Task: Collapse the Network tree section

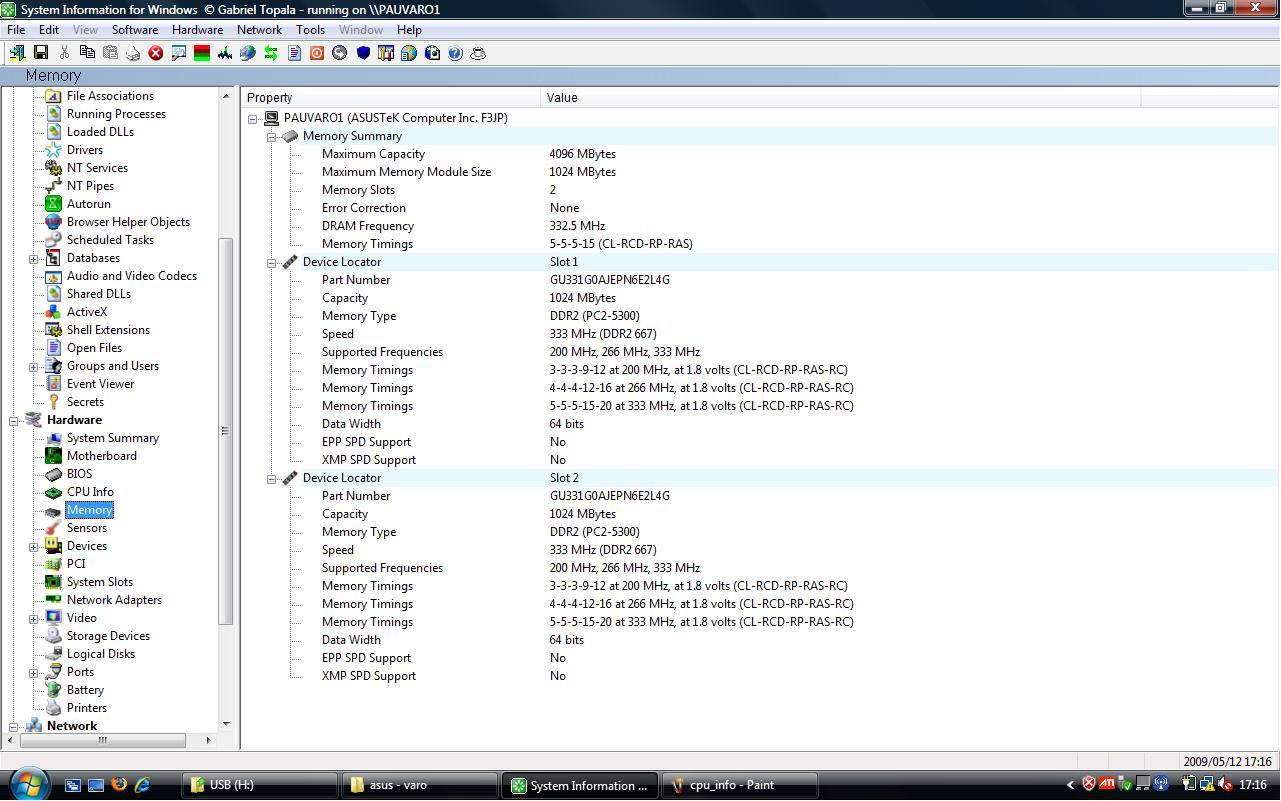Action: 14,727
